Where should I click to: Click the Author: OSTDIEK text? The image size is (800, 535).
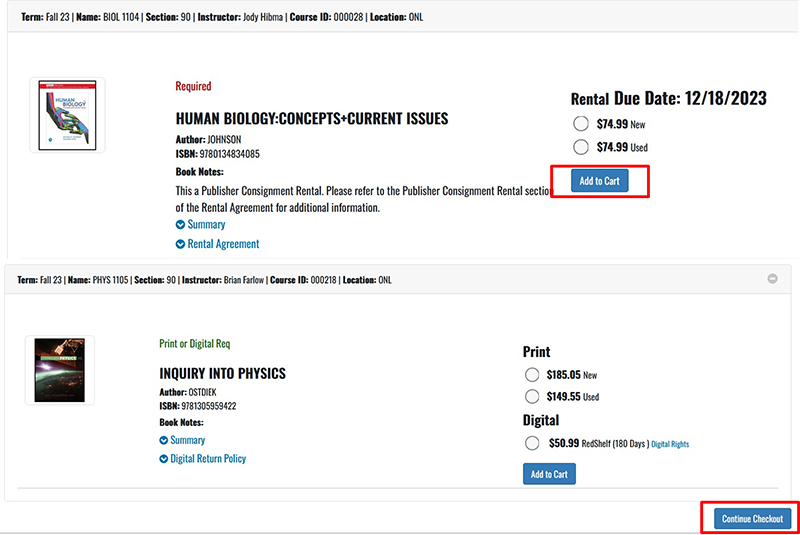pos(188,392)
